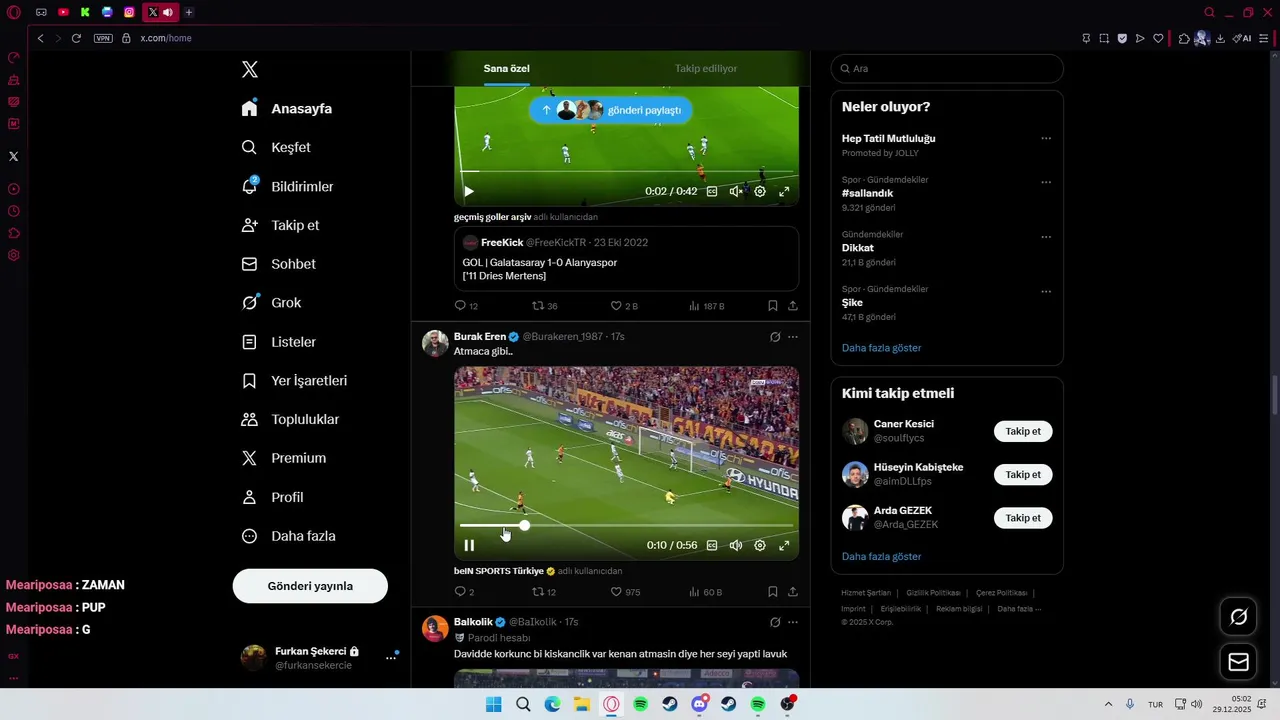The width and height of the screenshot is (1280, 720).
Task: Focus the Ara search field
Action: [947, 69]
